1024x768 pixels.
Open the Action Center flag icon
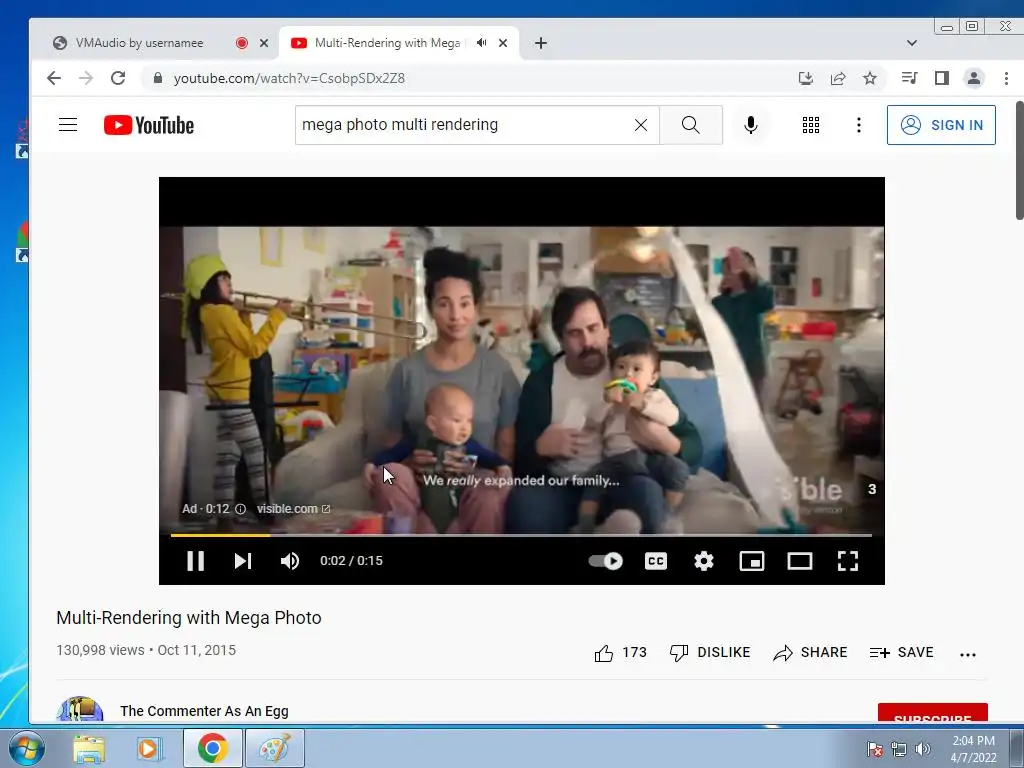[875, 749]
